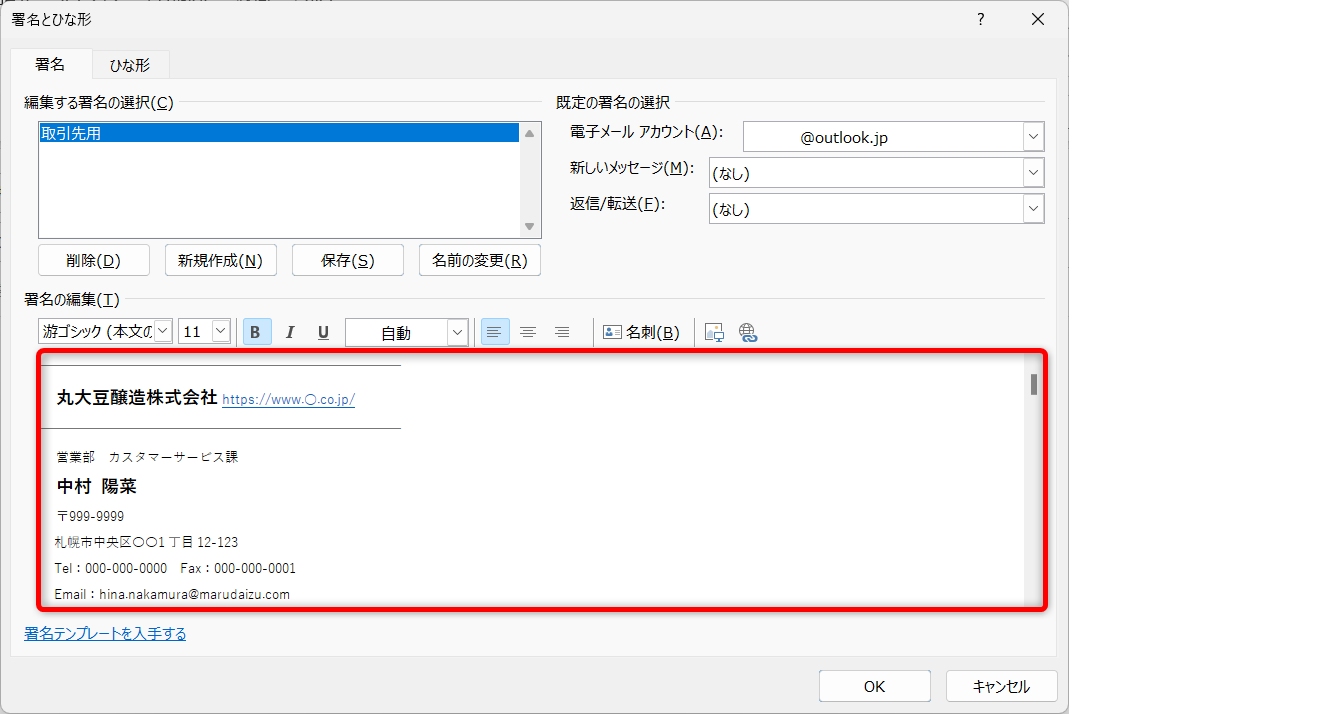The width and height of the screenshot is (1344, 714).
Task: Toggle underline formatting button
Action: point(323,332)
